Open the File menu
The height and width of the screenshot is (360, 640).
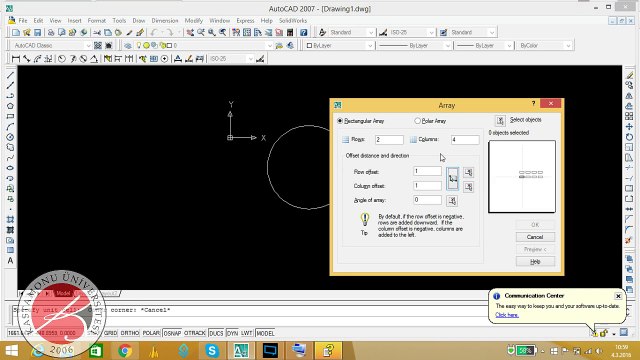[23, 20]
